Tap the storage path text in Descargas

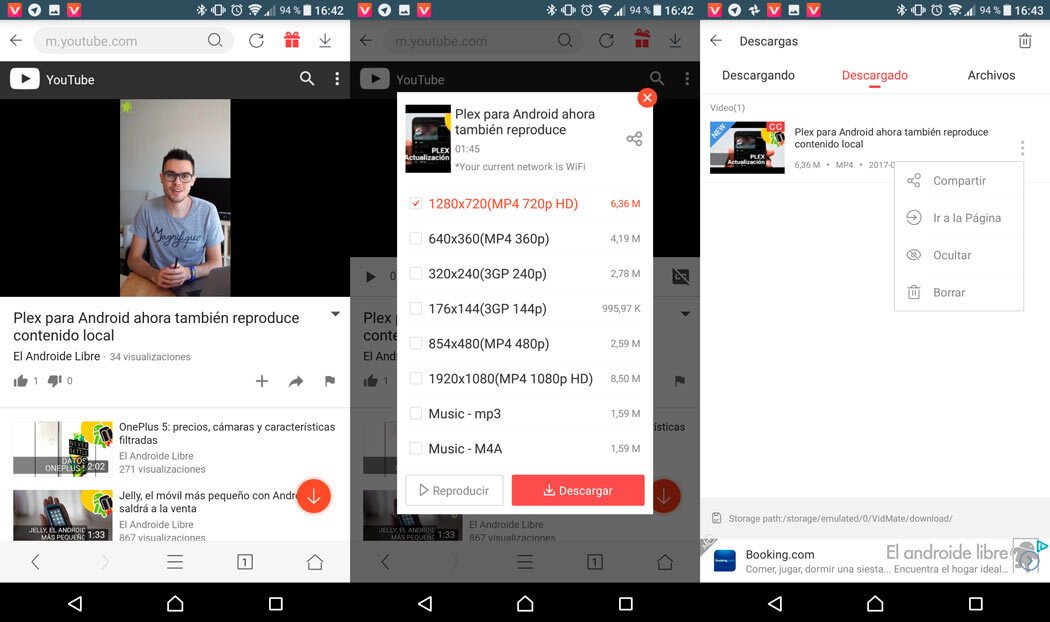(840, 518)
